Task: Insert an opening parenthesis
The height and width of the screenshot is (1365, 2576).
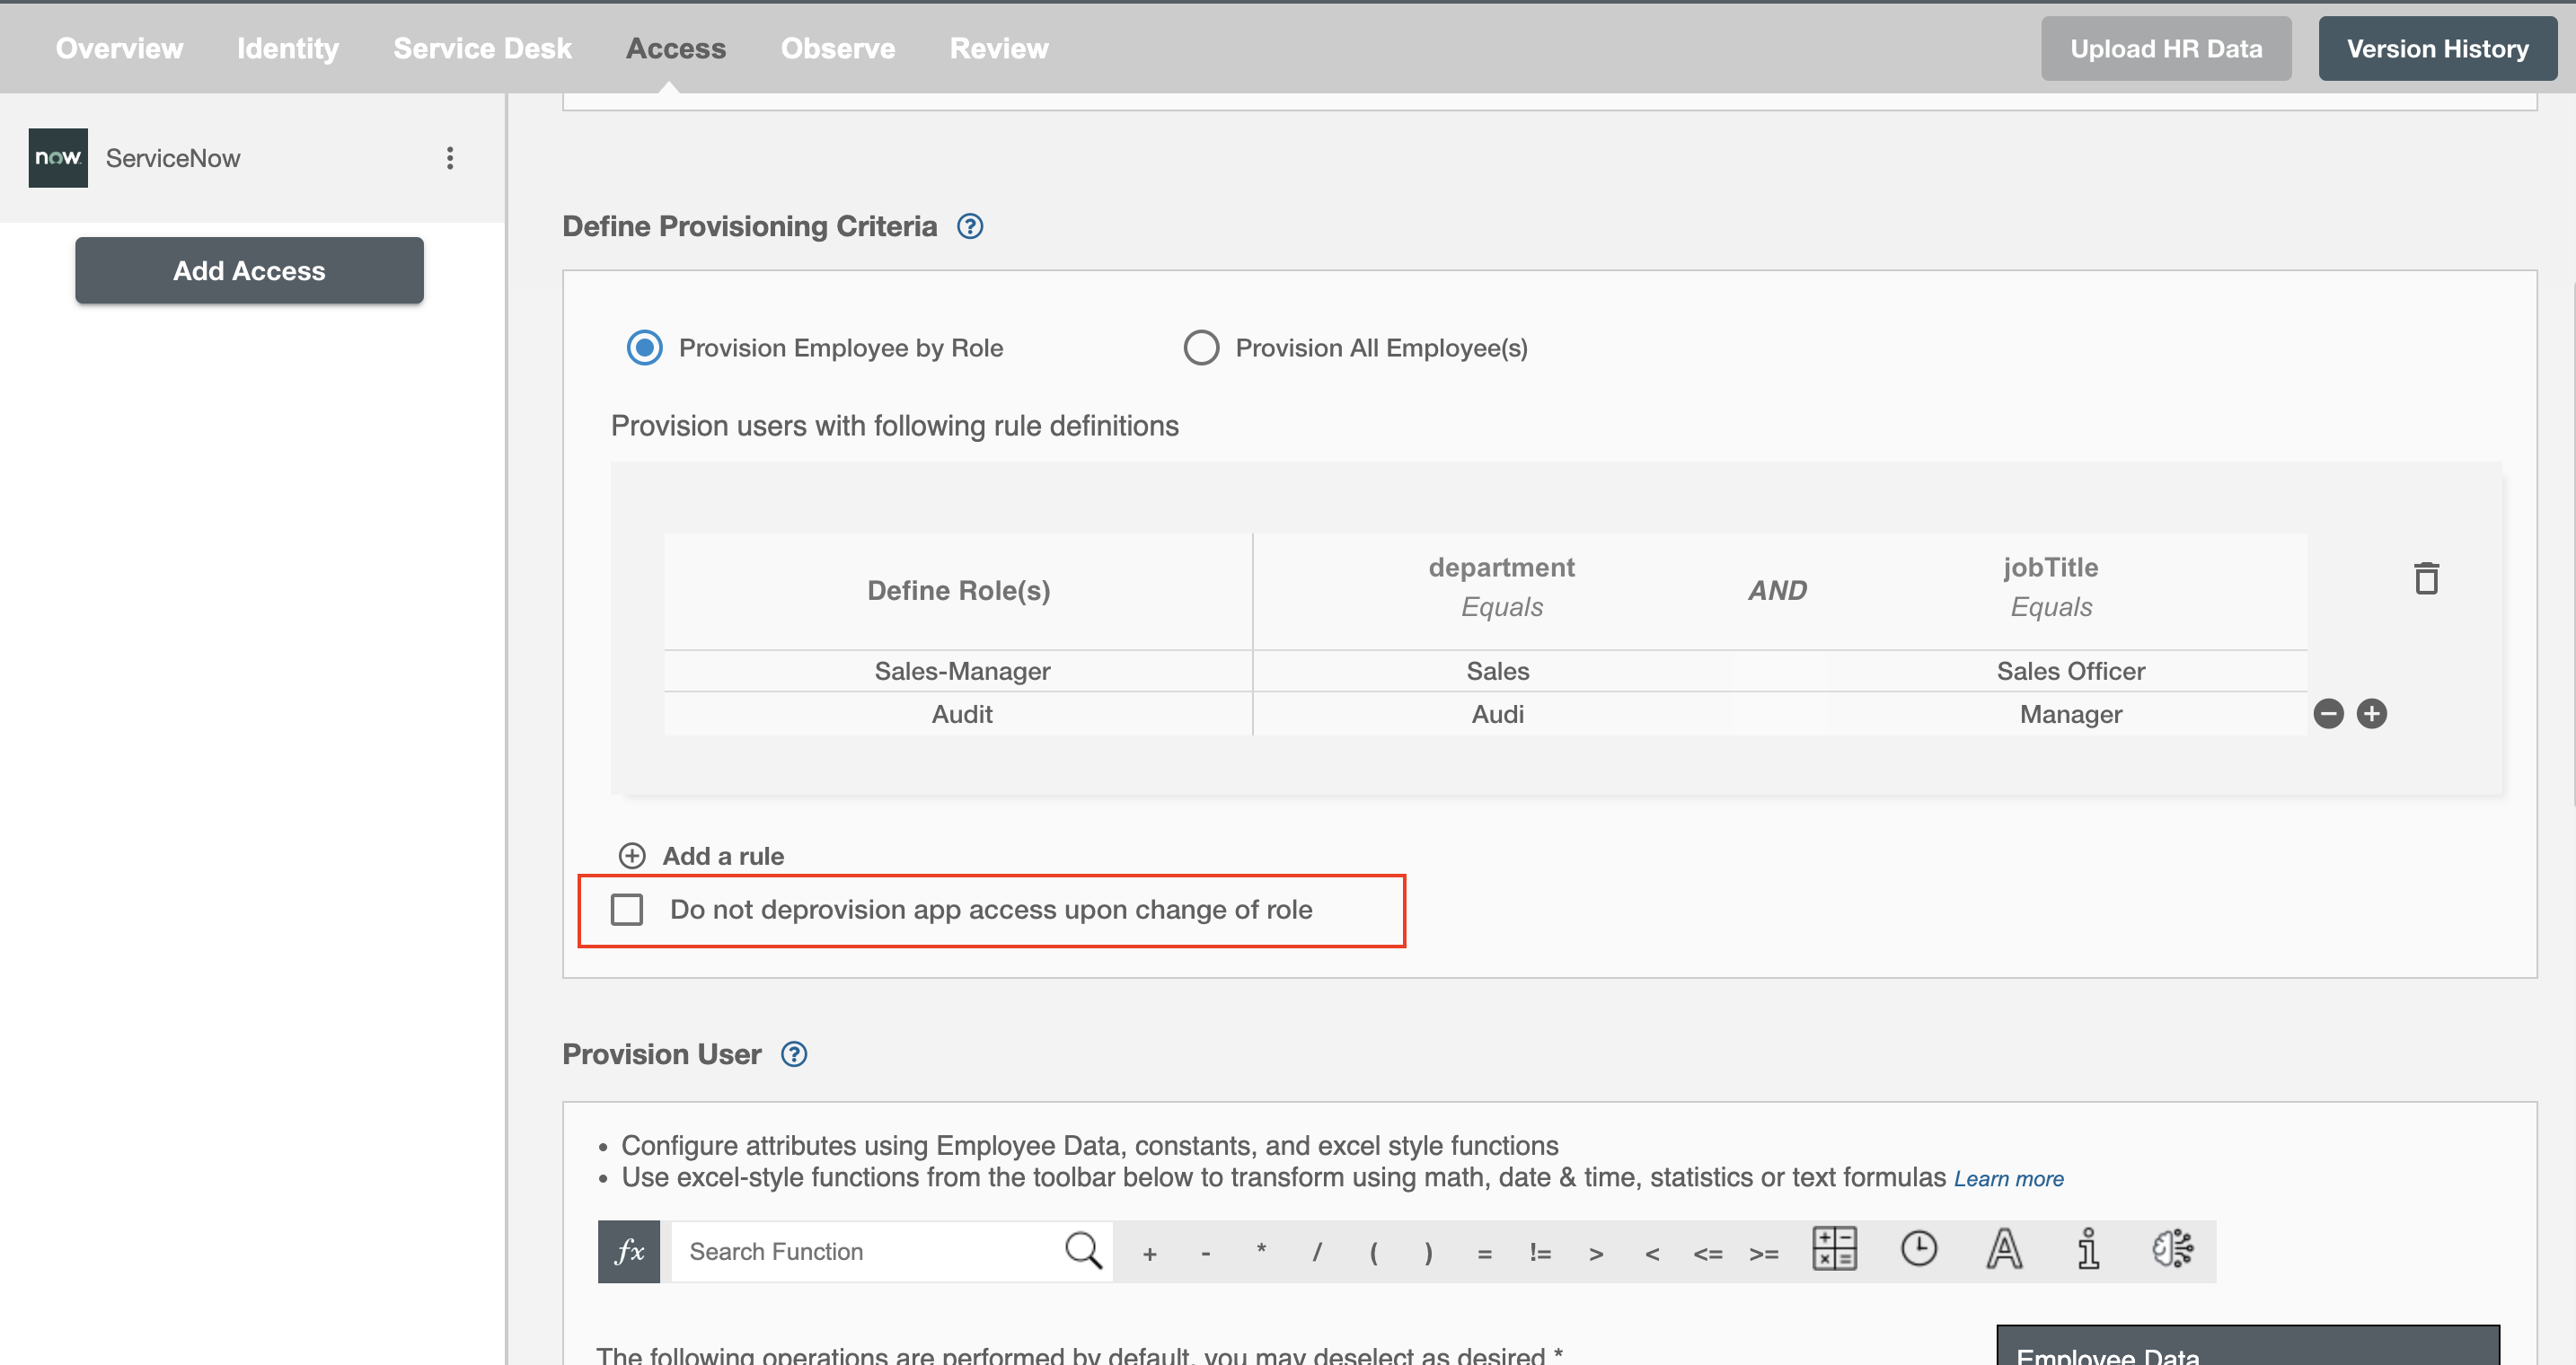Action: pyautogui.click(x=1374, y=1252)
